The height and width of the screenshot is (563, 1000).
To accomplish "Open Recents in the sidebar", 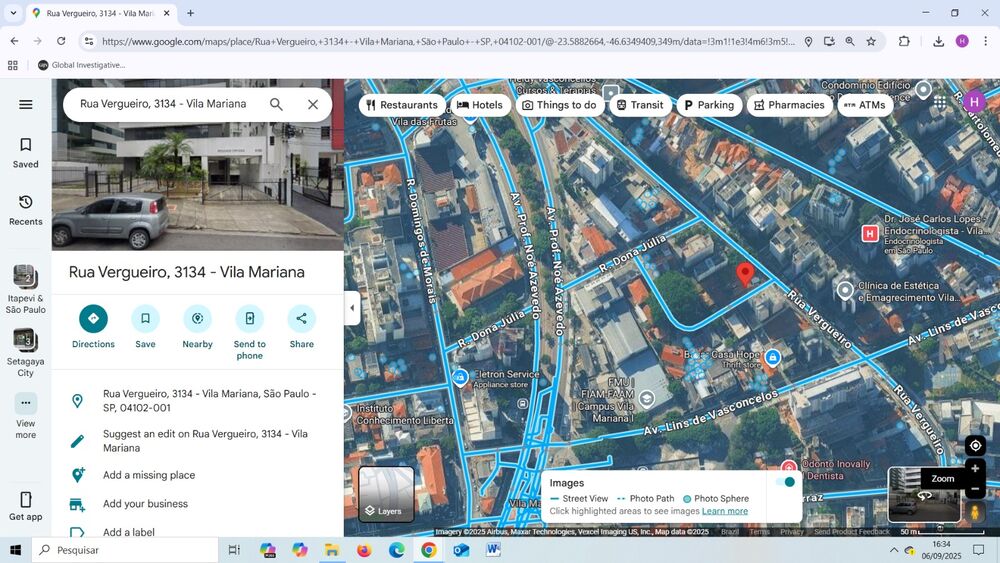I will pos(26,210).
